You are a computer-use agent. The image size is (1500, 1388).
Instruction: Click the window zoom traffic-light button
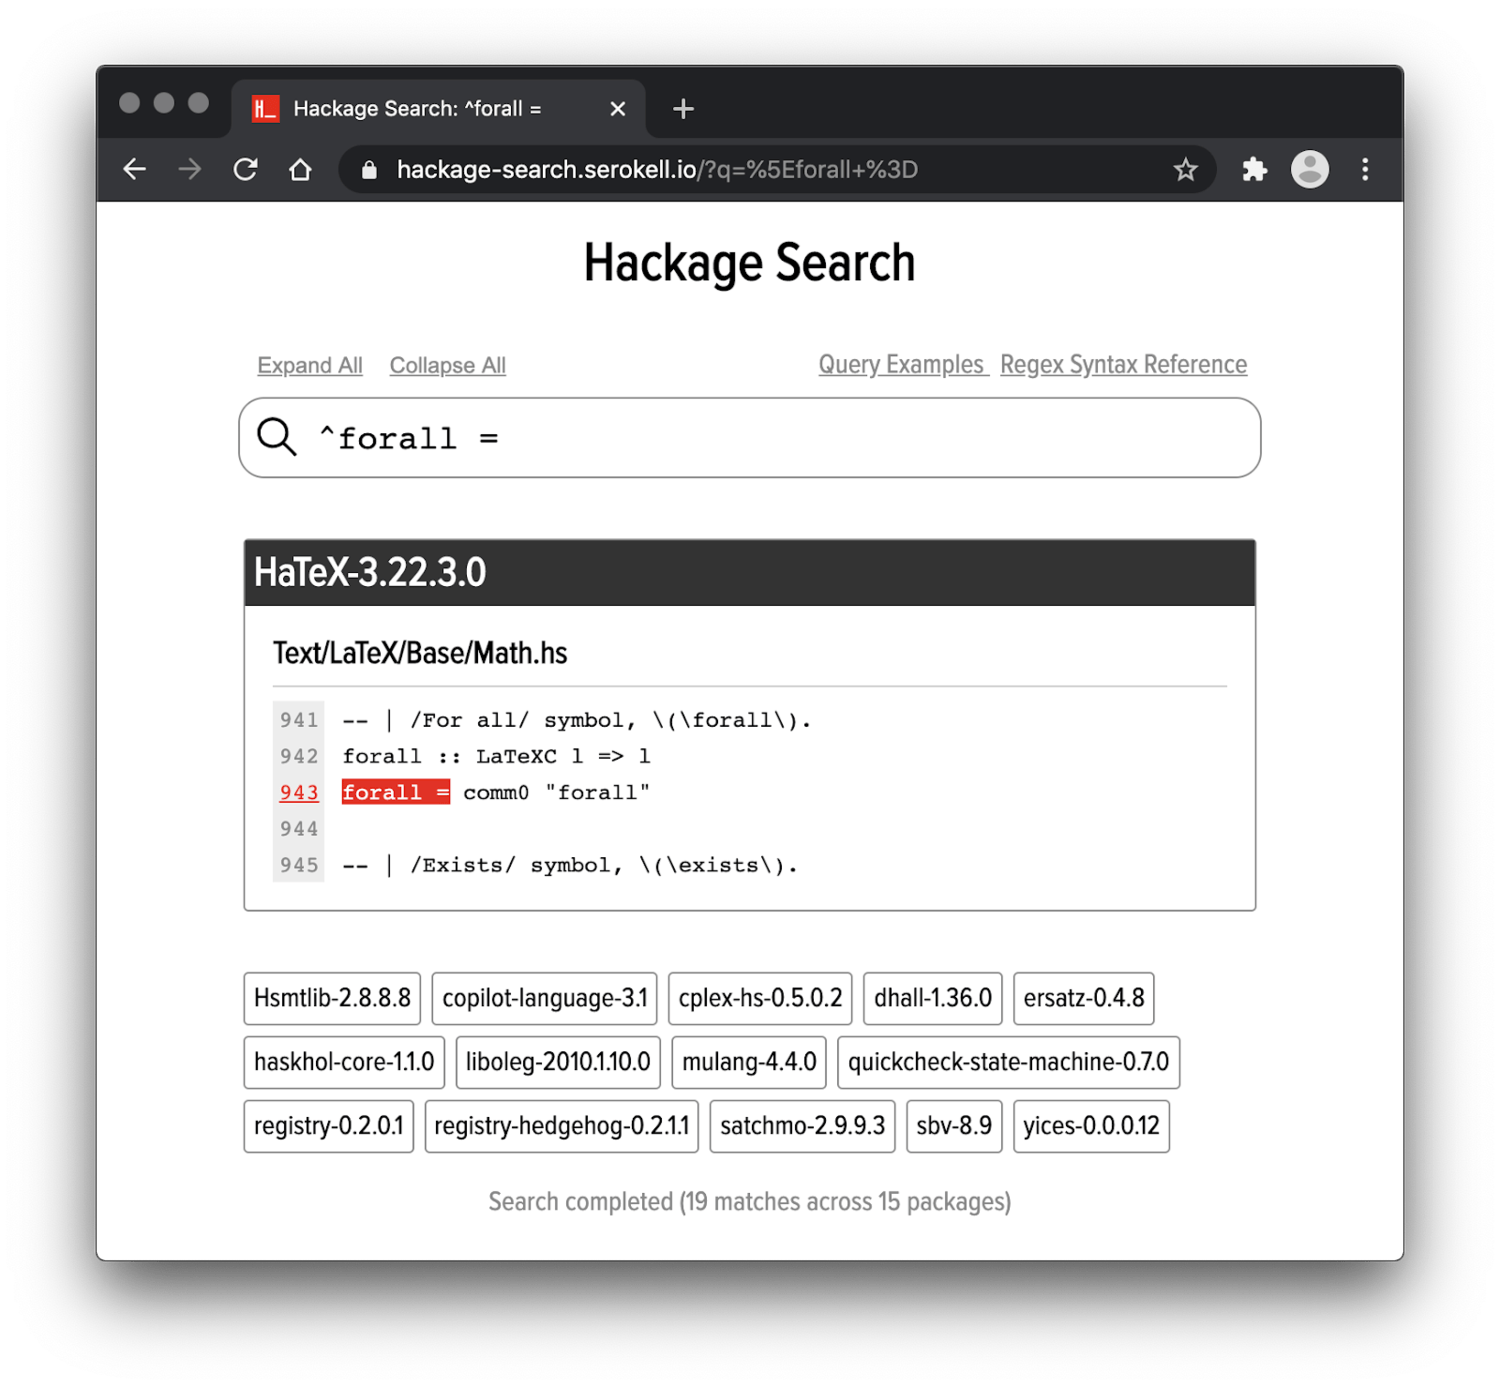(x=199, y=103)
